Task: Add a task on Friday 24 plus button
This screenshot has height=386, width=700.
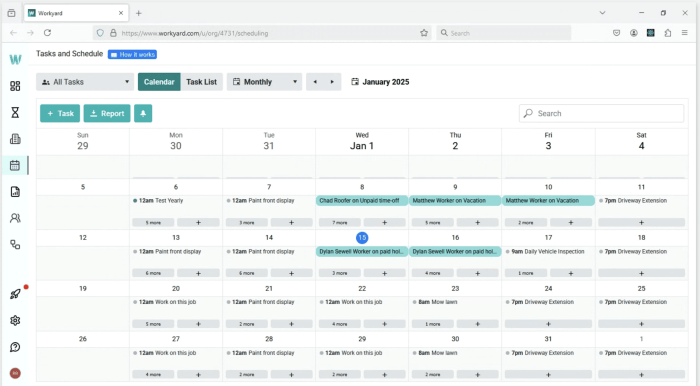Action: tap(548, 324)
